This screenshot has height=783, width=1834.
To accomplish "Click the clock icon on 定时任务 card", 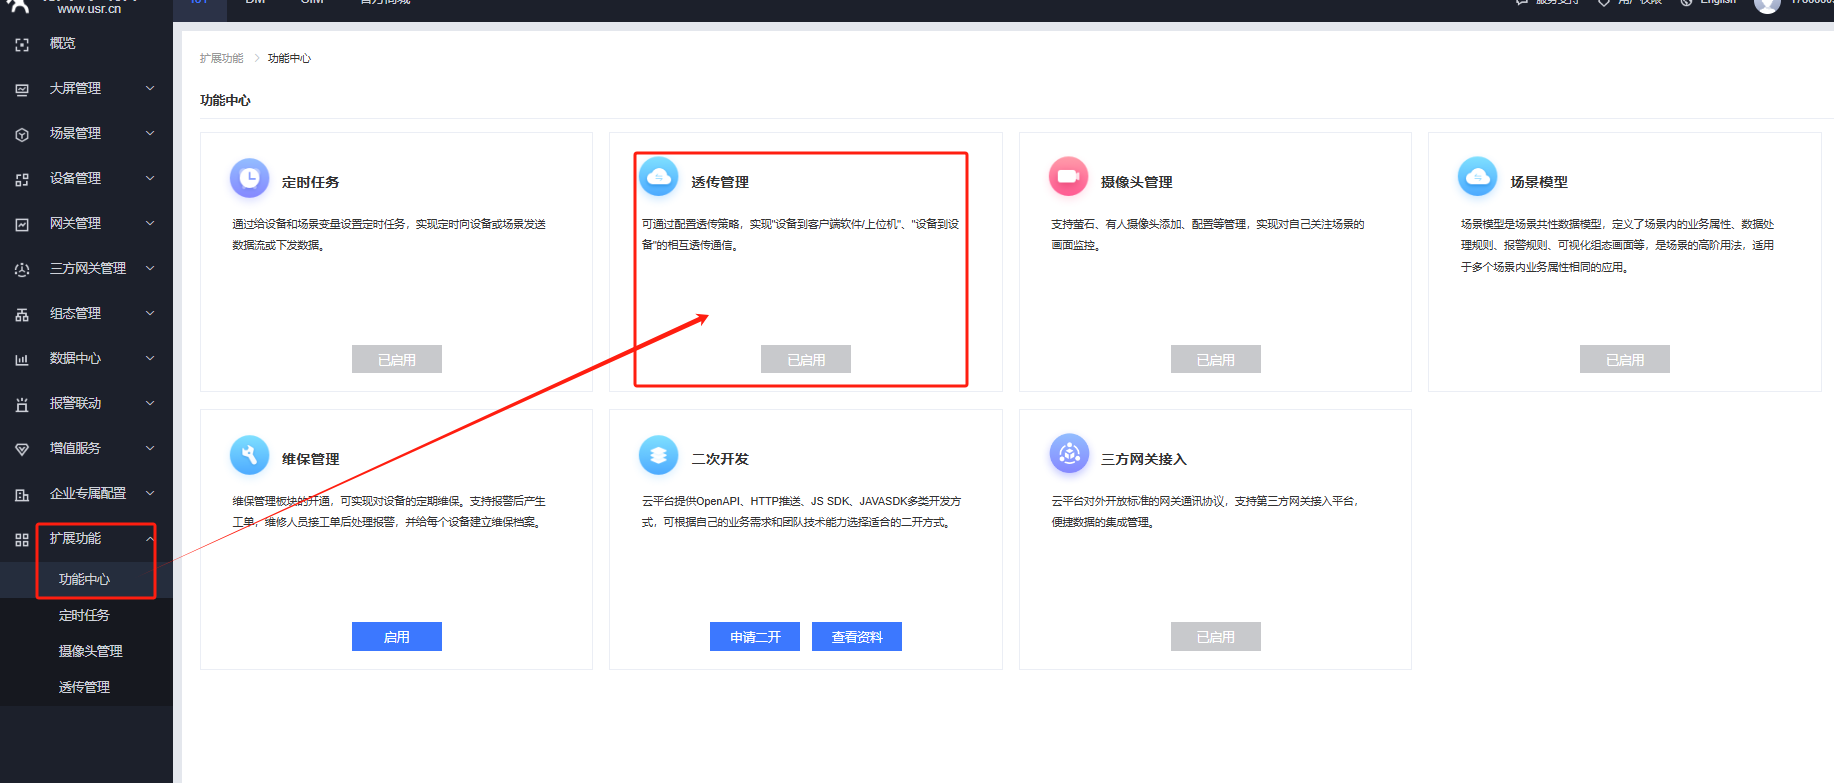I will (250, 178).
